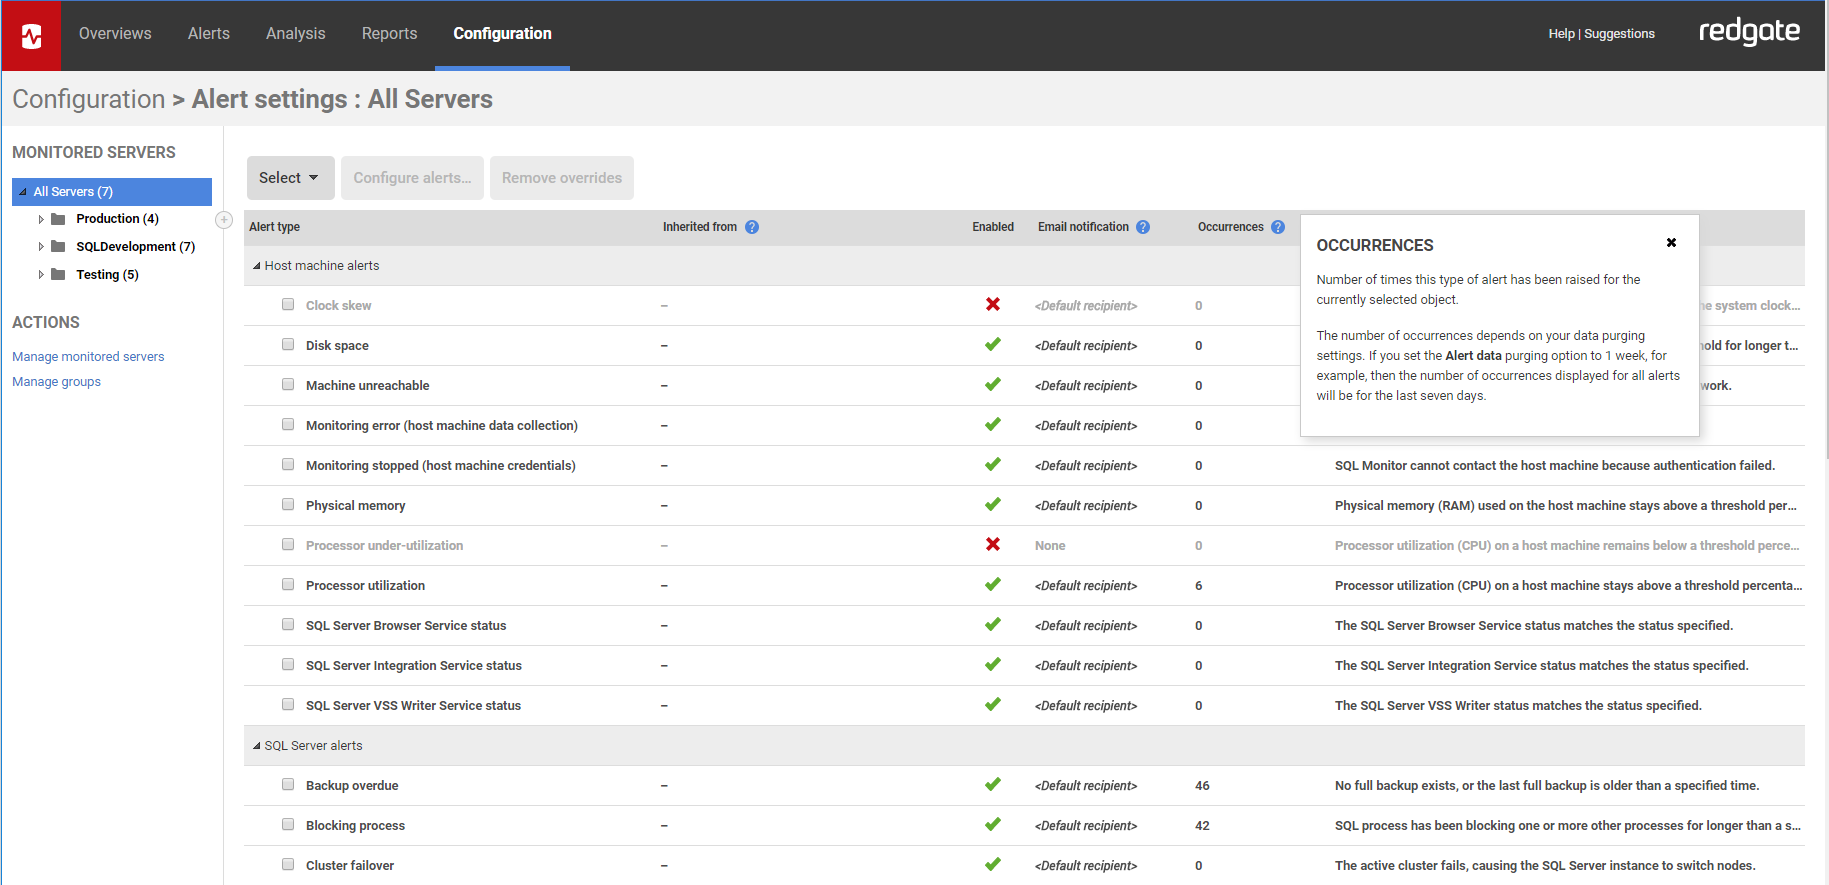Click the enabled check for Cluster failover

pos(993,864)
